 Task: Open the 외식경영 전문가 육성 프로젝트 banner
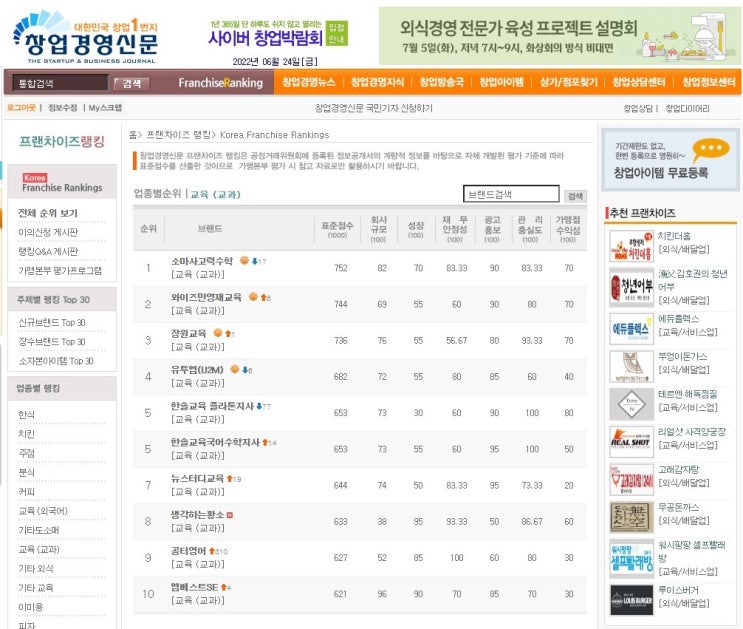point(559,36)
